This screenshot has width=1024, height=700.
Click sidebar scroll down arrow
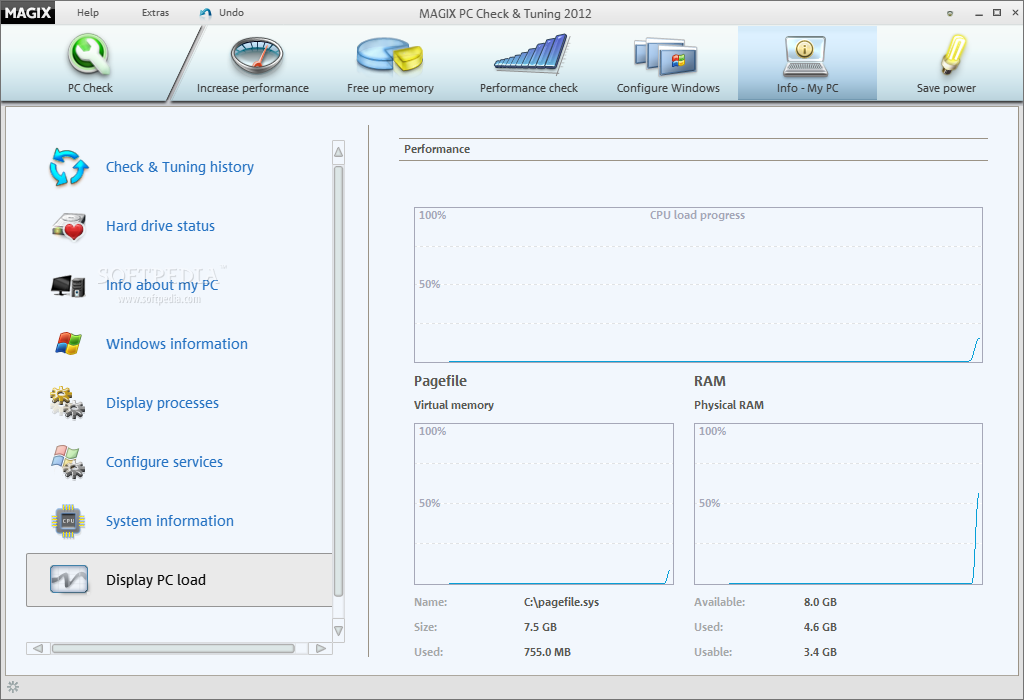[338, 631]
